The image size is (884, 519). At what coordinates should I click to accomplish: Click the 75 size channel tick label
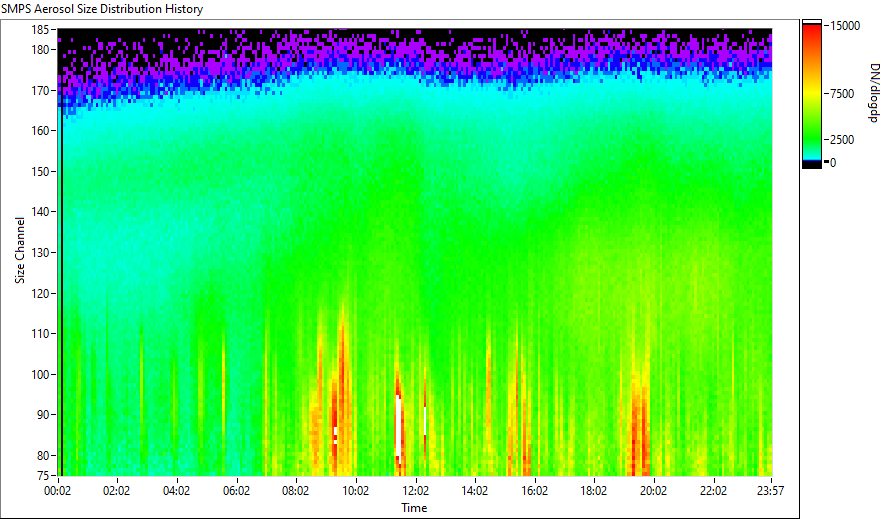click(43, 476)
